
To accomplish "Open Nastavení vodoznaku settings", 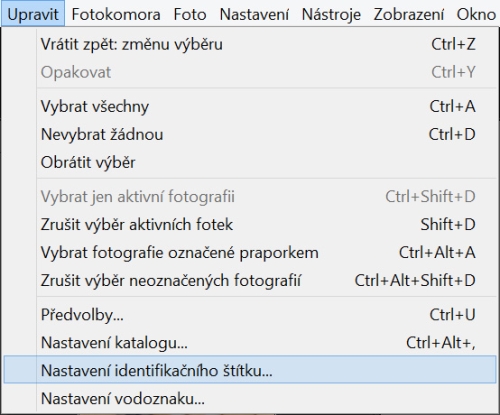I will click(250, 398).
